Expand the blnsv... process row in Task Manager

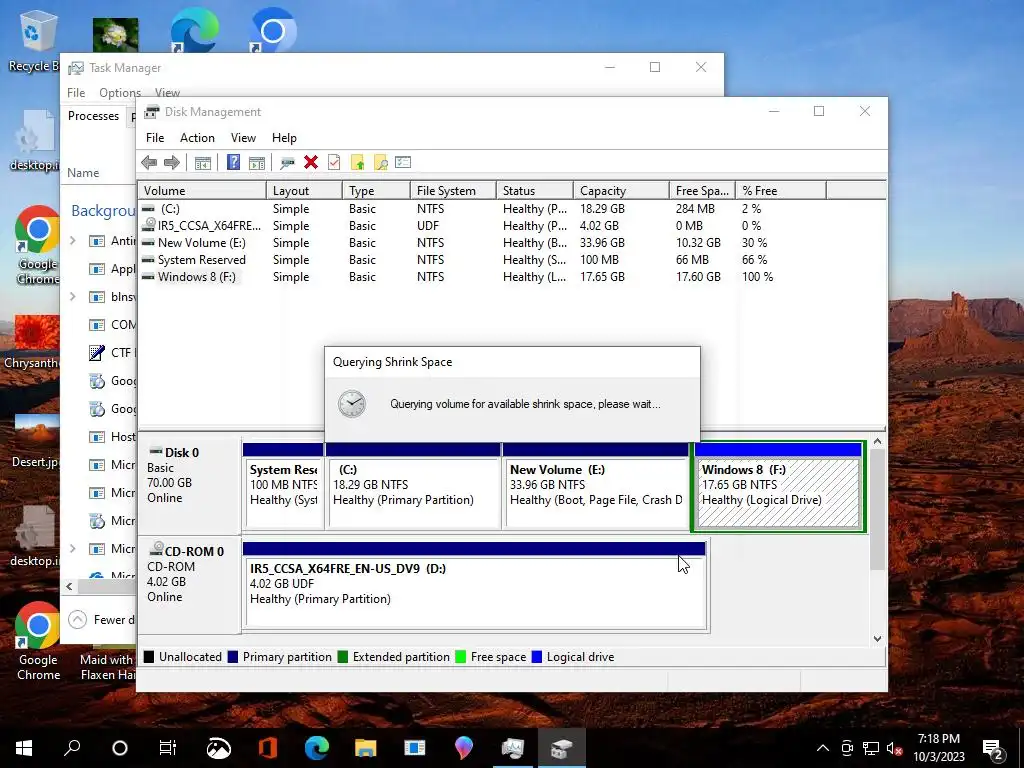click(x=72, y=297)
